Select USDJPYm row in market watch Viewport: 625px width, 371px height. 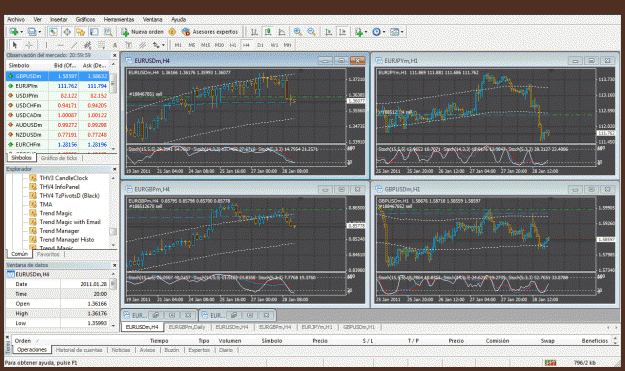coord(57,96)
